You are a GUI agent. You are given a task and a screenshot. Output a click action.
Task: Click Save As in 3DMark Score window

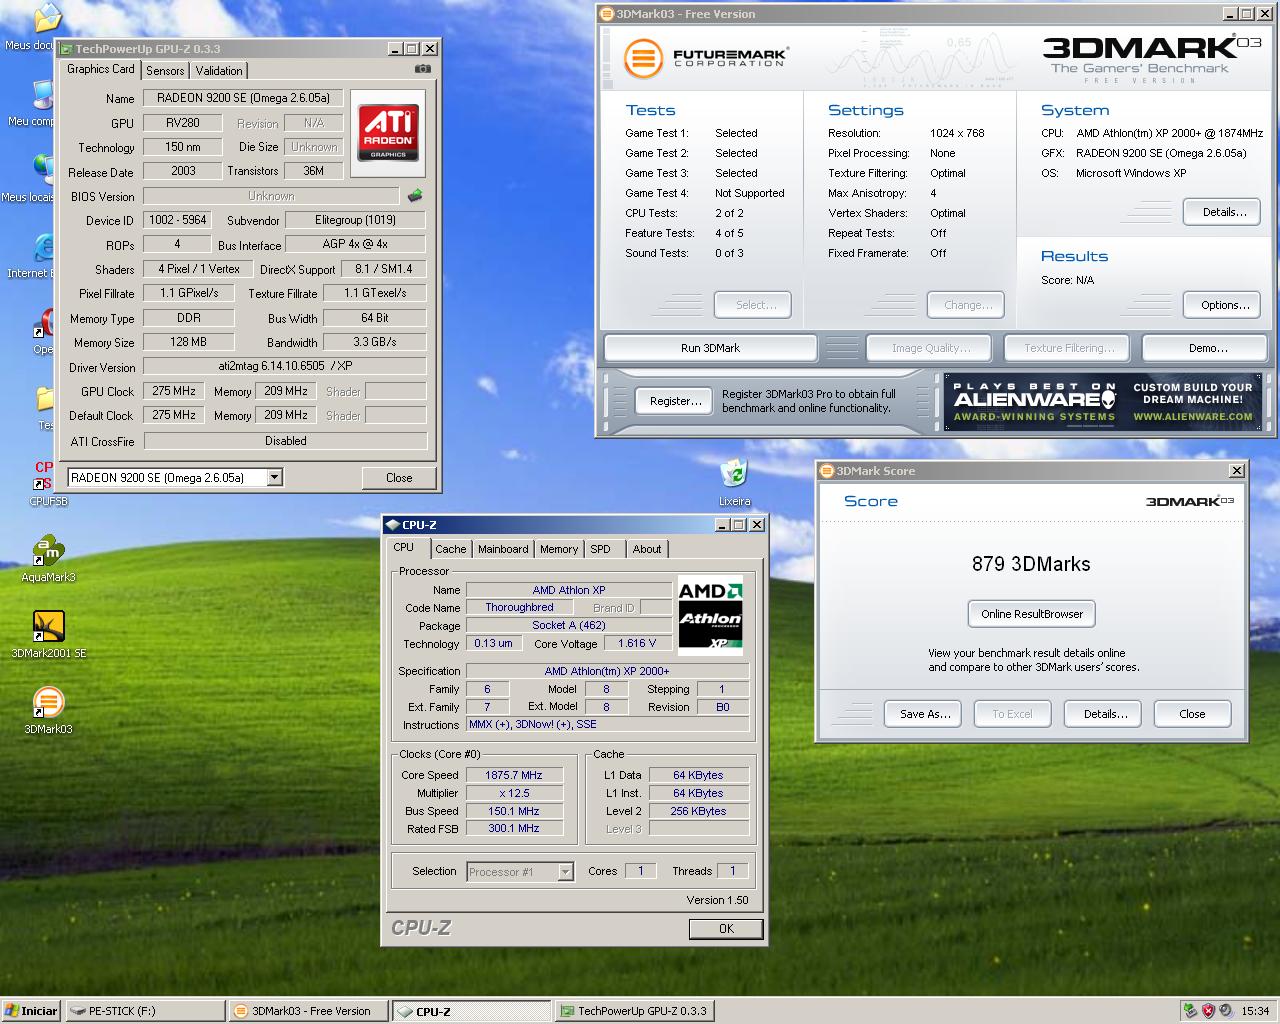click(925, 714)
